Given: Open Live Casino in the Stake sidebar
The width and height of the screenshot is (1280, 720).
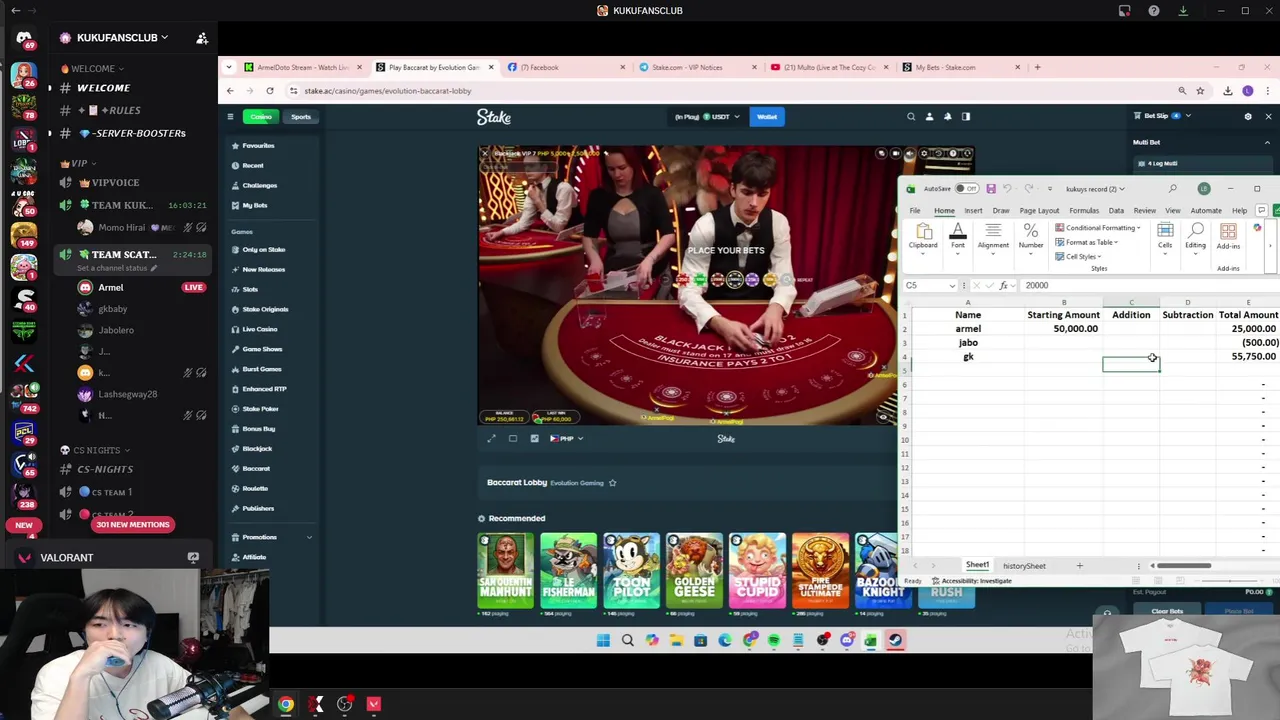Looking at the screenshot, I should [259, 329].
